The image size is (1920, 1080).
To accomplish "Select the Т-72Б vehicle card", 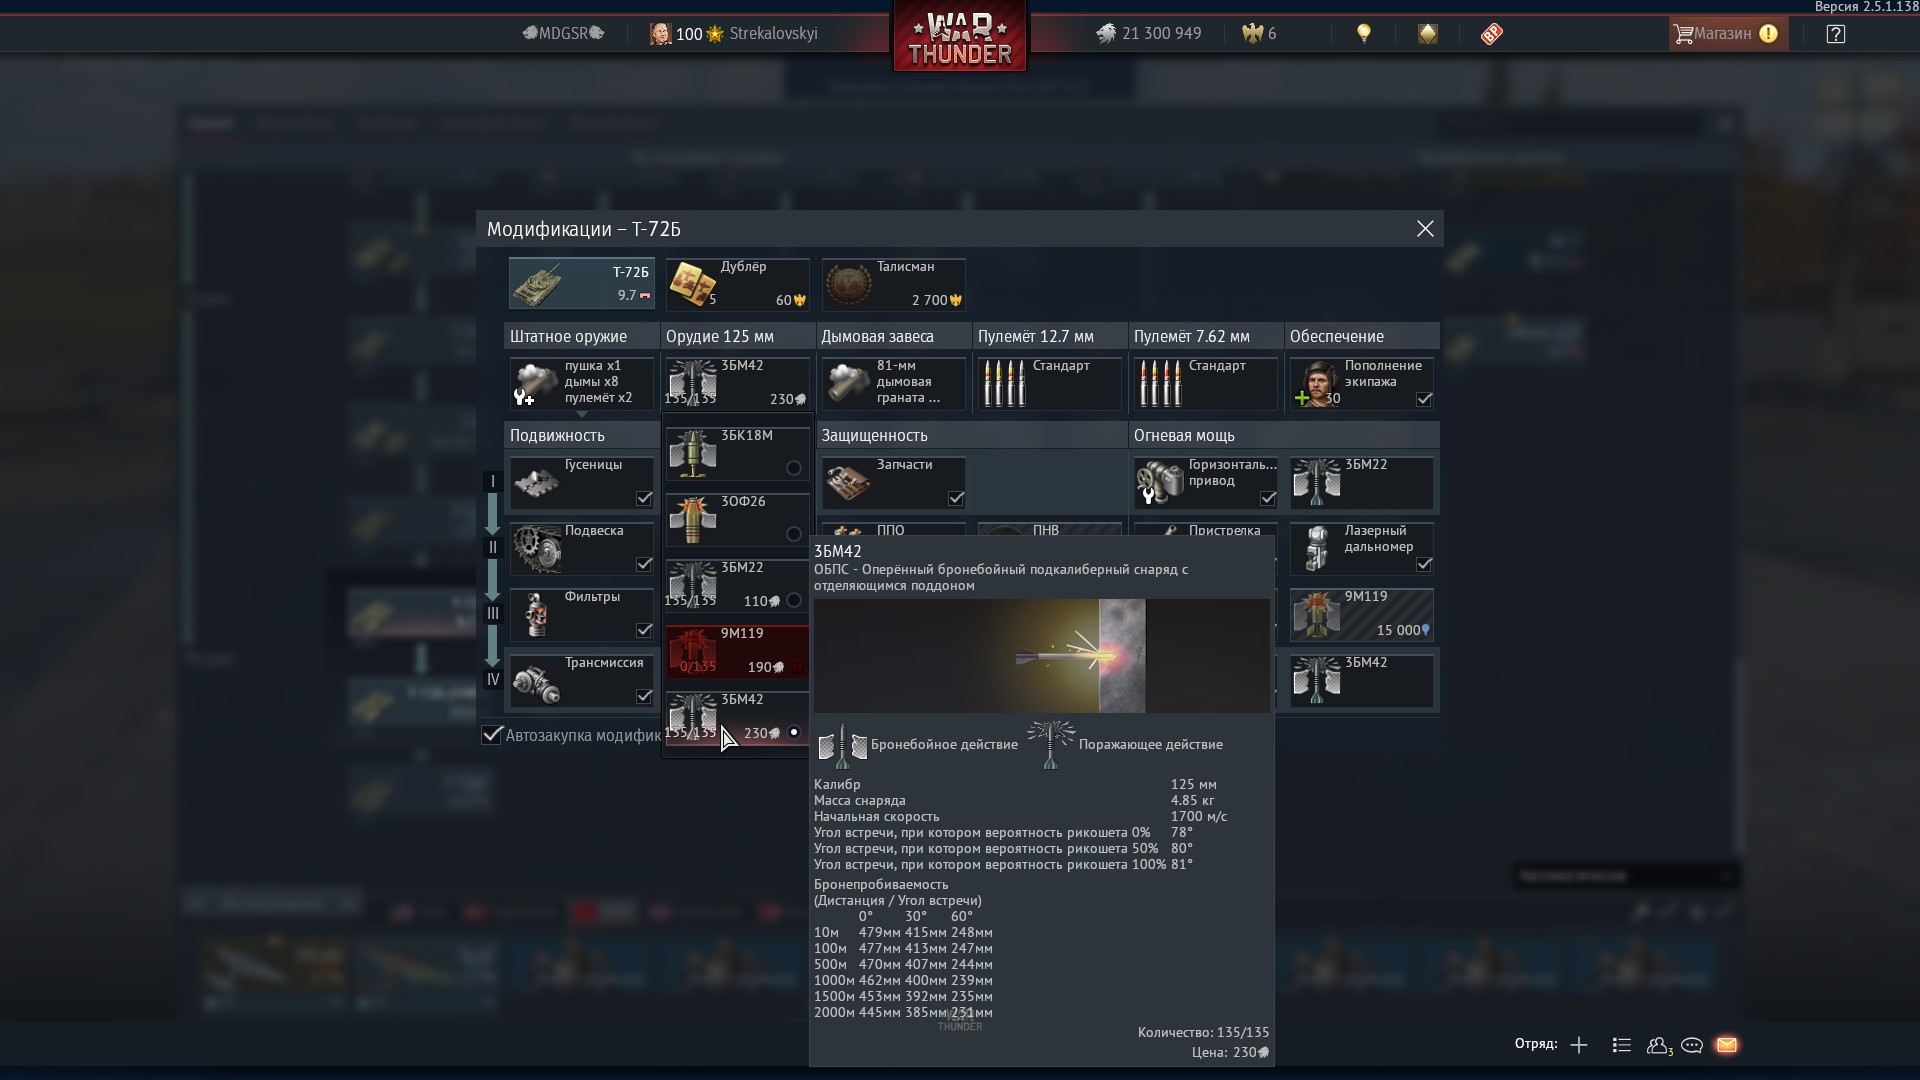I will [581, 284].
